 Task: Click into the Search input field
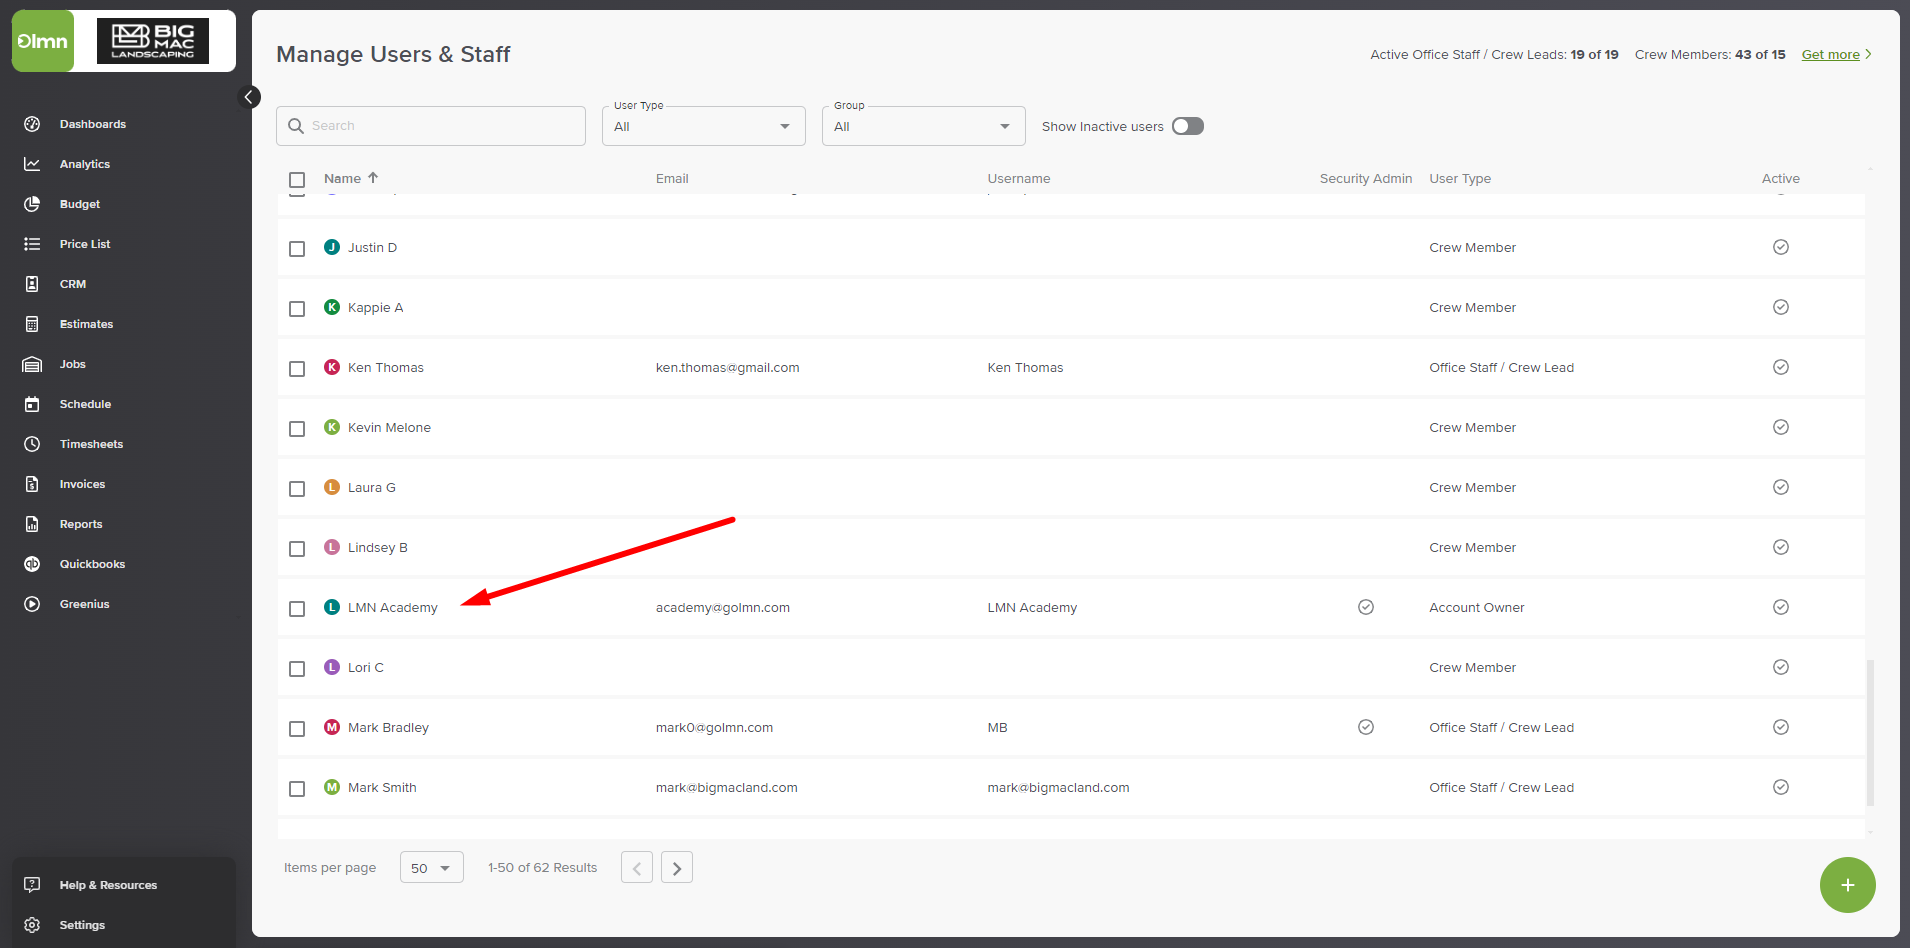point(431,126)
